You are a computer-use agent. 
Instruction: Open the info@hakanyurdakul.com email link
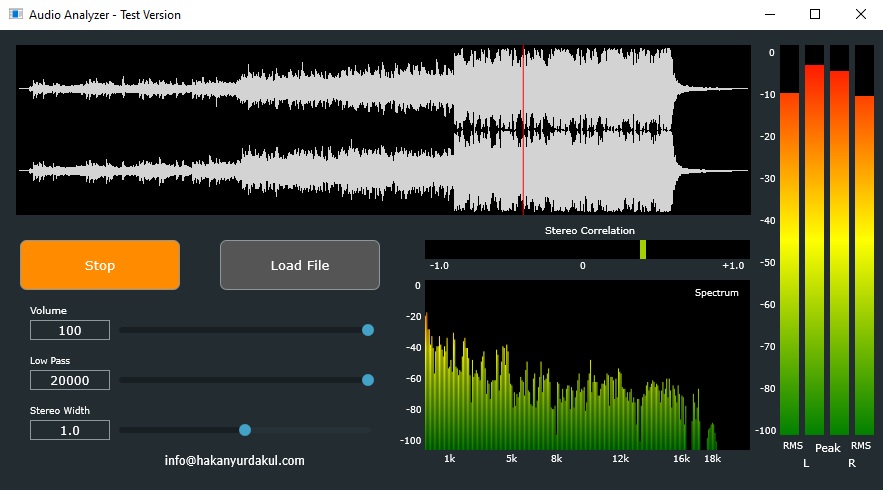(x=235, y=461)
